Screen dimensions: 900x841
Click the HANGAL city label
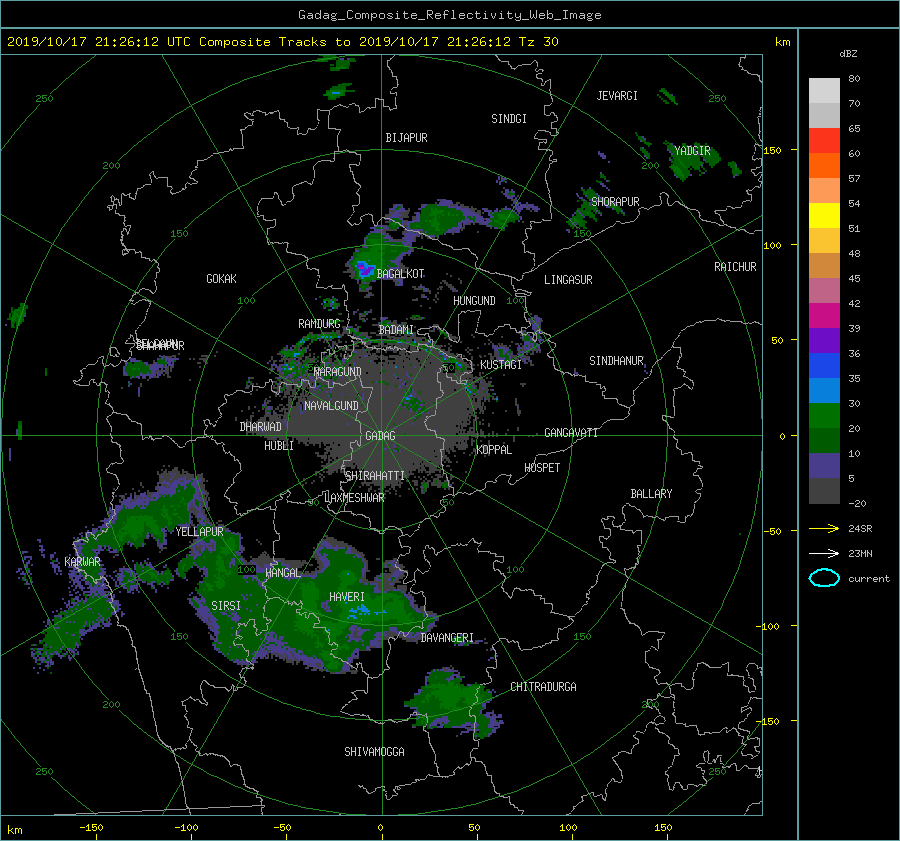[x=282, y=573]
